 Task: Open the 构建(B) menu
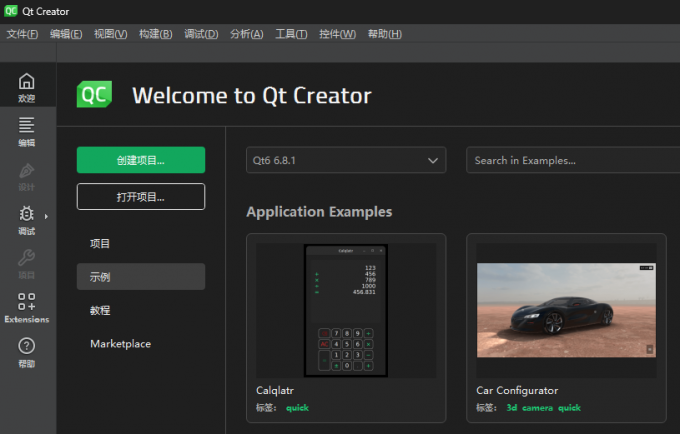[156, 34]
